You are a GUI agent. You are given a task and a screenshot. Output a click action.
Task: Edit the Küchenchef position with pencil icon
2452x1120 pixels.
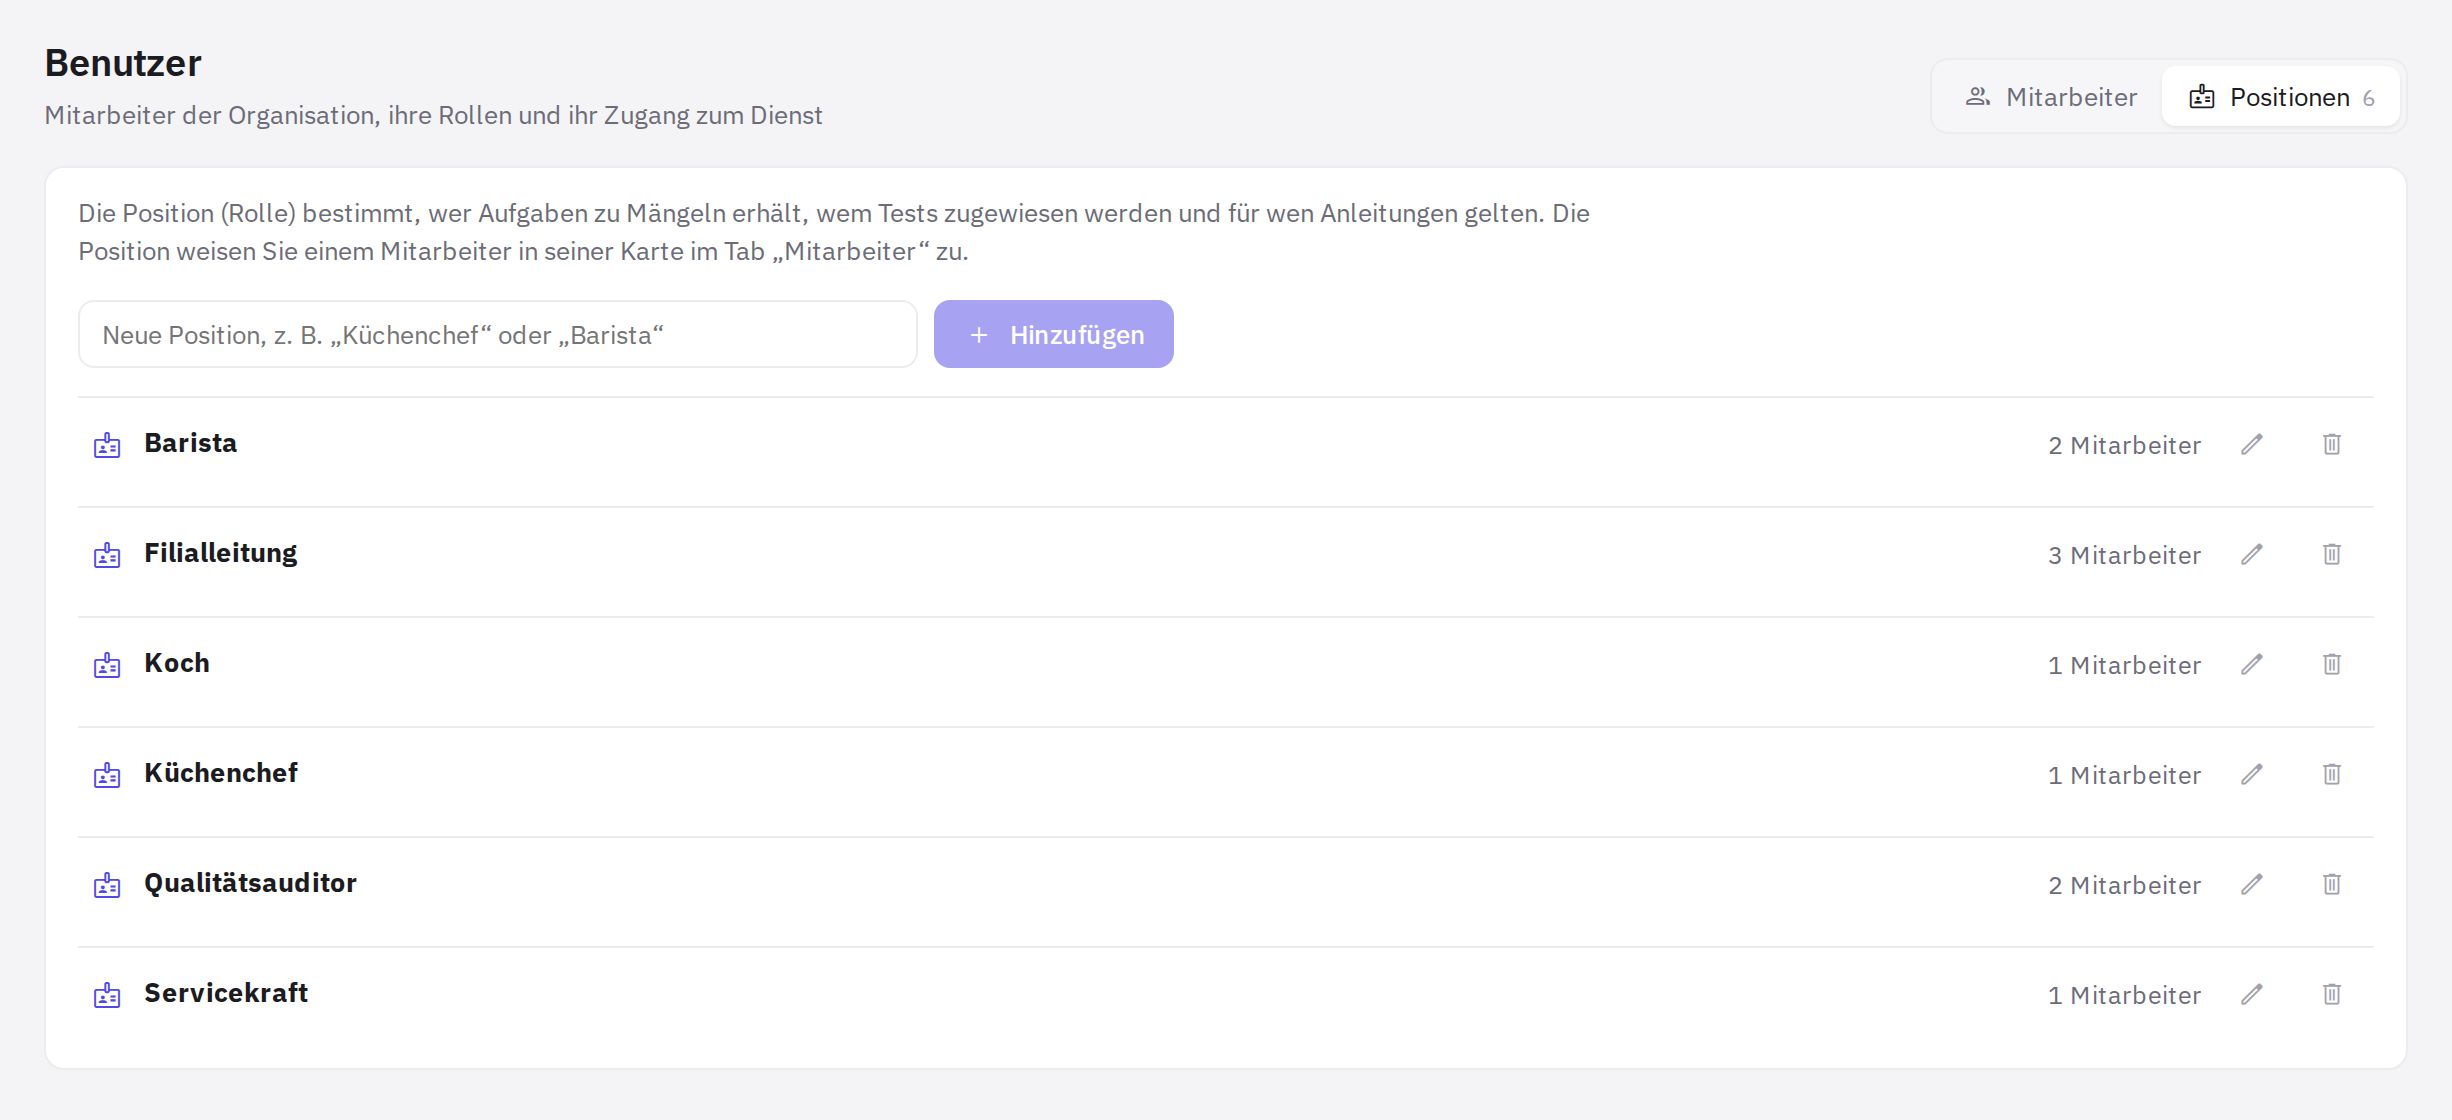[2251, 774]
